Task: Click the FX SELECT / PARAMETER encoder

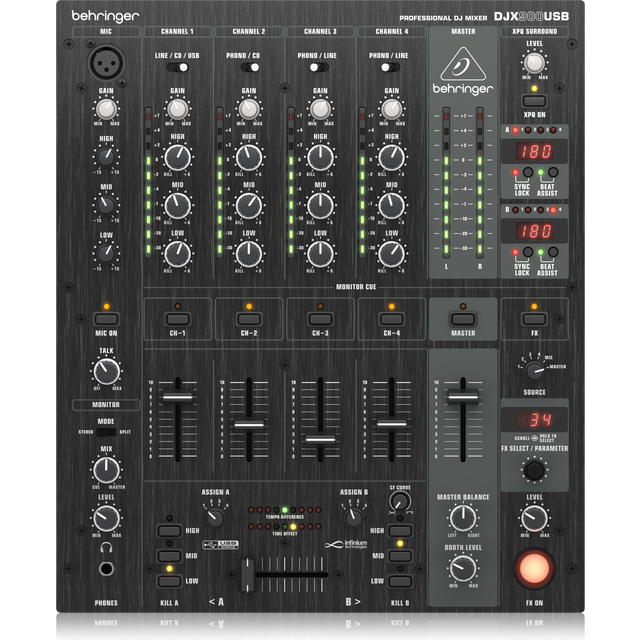Action: pos(534,470)
